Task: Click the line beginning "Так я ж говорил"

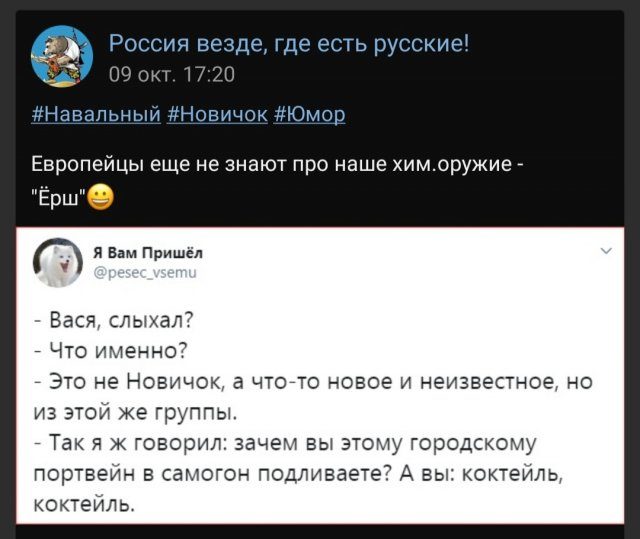Action: click(292, 443)
